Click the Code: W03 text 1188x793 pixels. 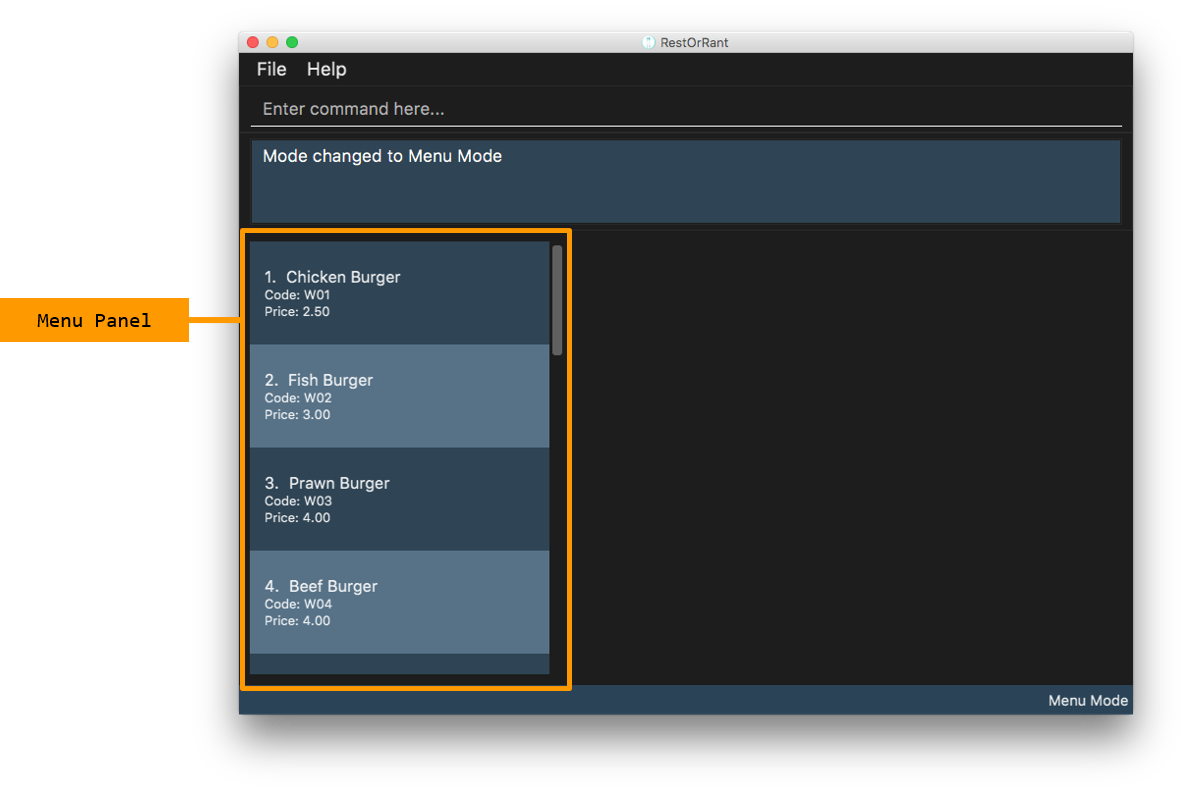coord(298,501)
